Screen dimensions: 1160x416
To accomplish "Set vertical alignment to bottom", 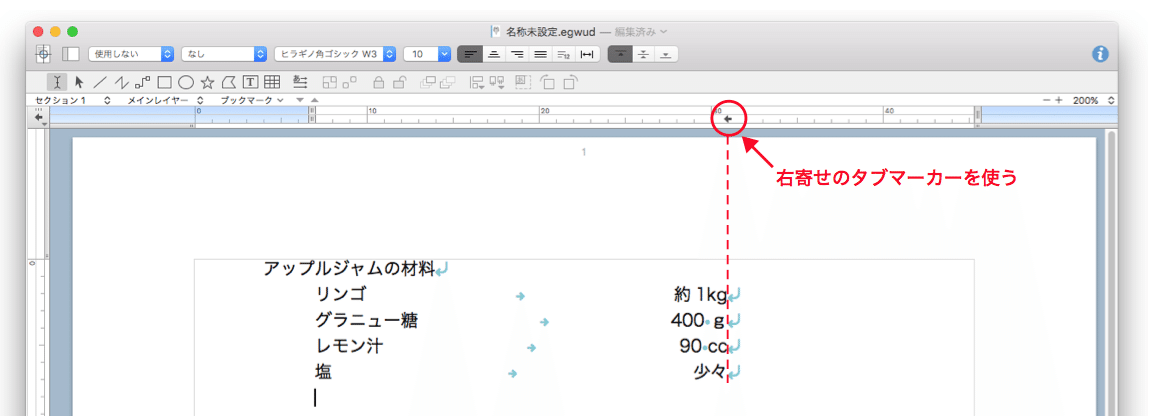I will (x=667, y=54).
